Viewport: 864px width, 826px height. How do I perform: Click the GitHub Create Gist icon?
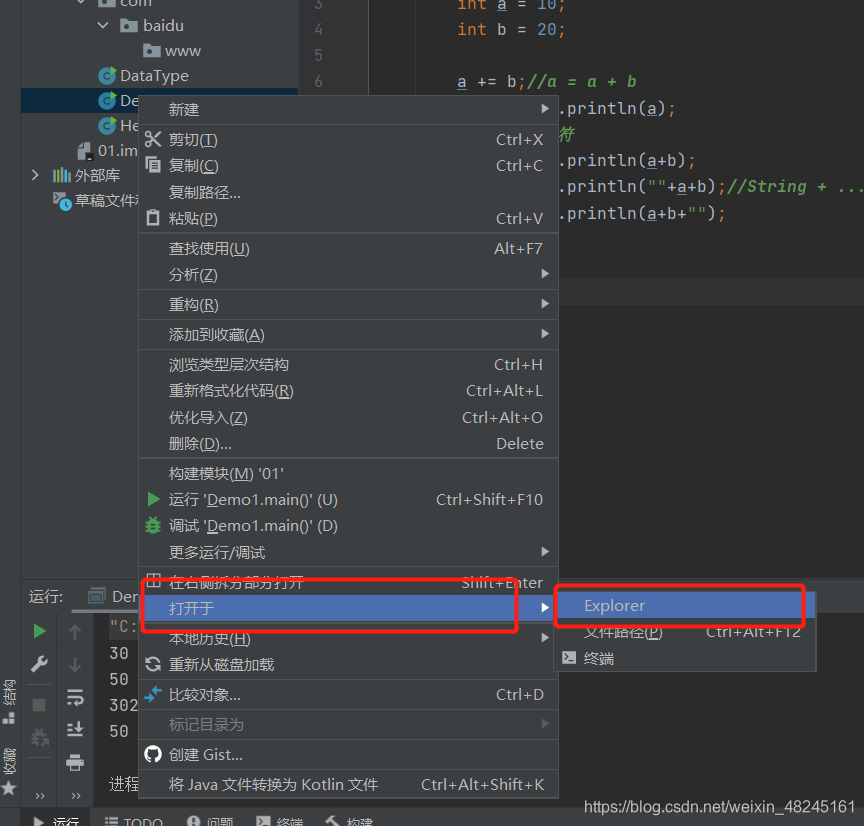[153, 754]
